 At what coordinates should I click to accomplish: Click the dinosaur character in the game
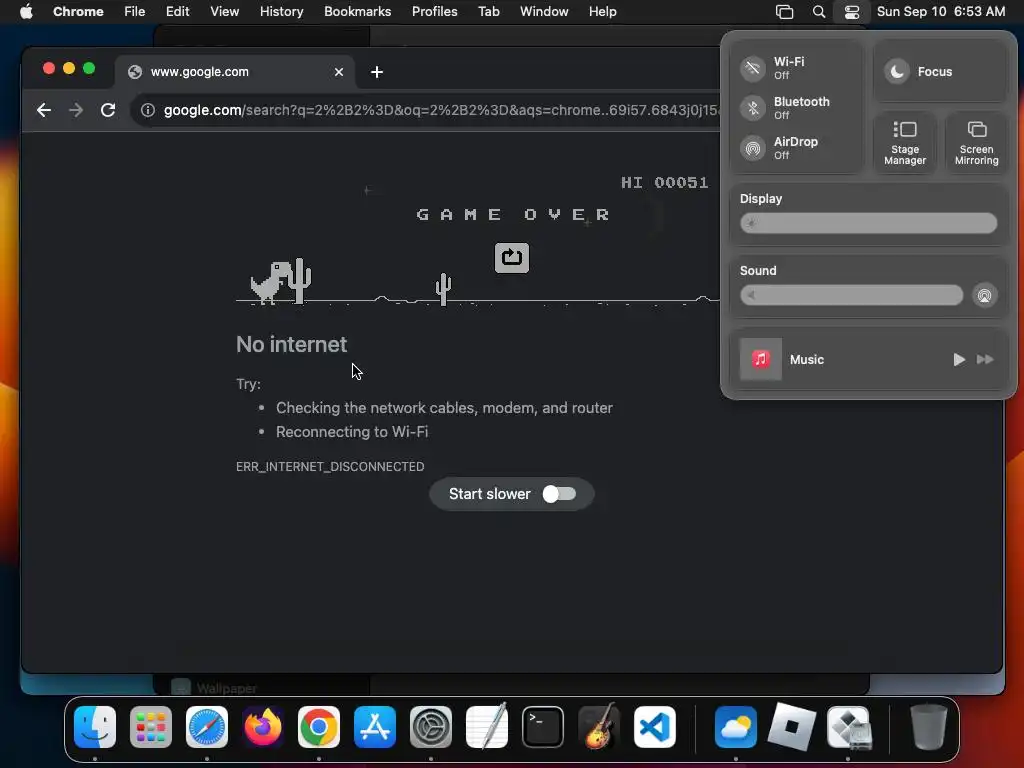point(270,282)
